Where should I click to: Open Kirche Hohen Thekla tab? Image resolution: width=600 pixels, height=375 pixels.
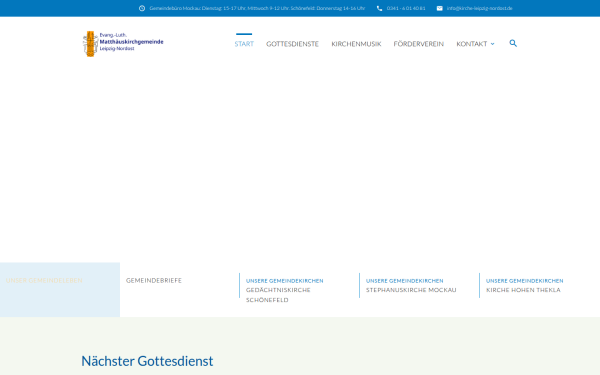pyautogui.click(x=540, y=289)
